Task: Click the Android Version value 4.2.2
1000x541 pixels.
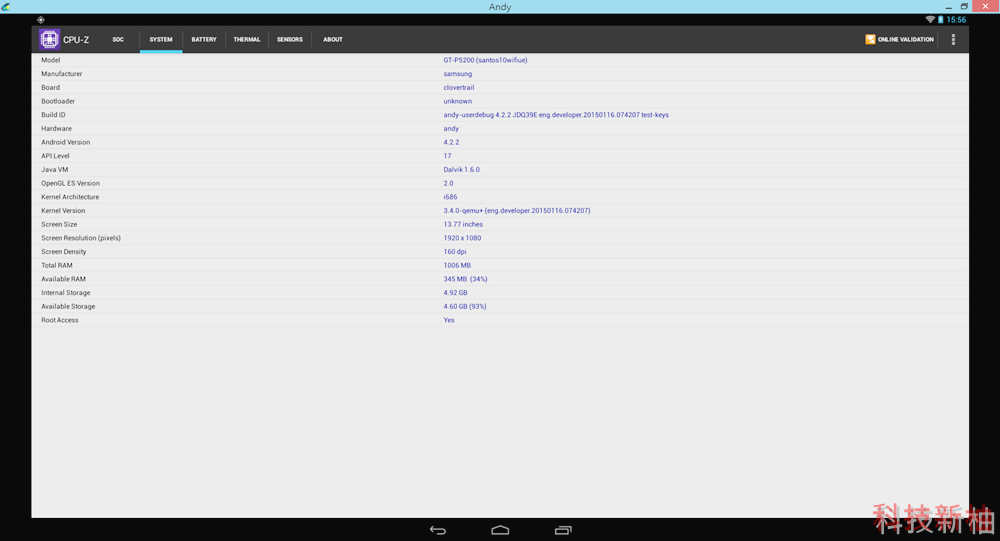Action: 451,142
